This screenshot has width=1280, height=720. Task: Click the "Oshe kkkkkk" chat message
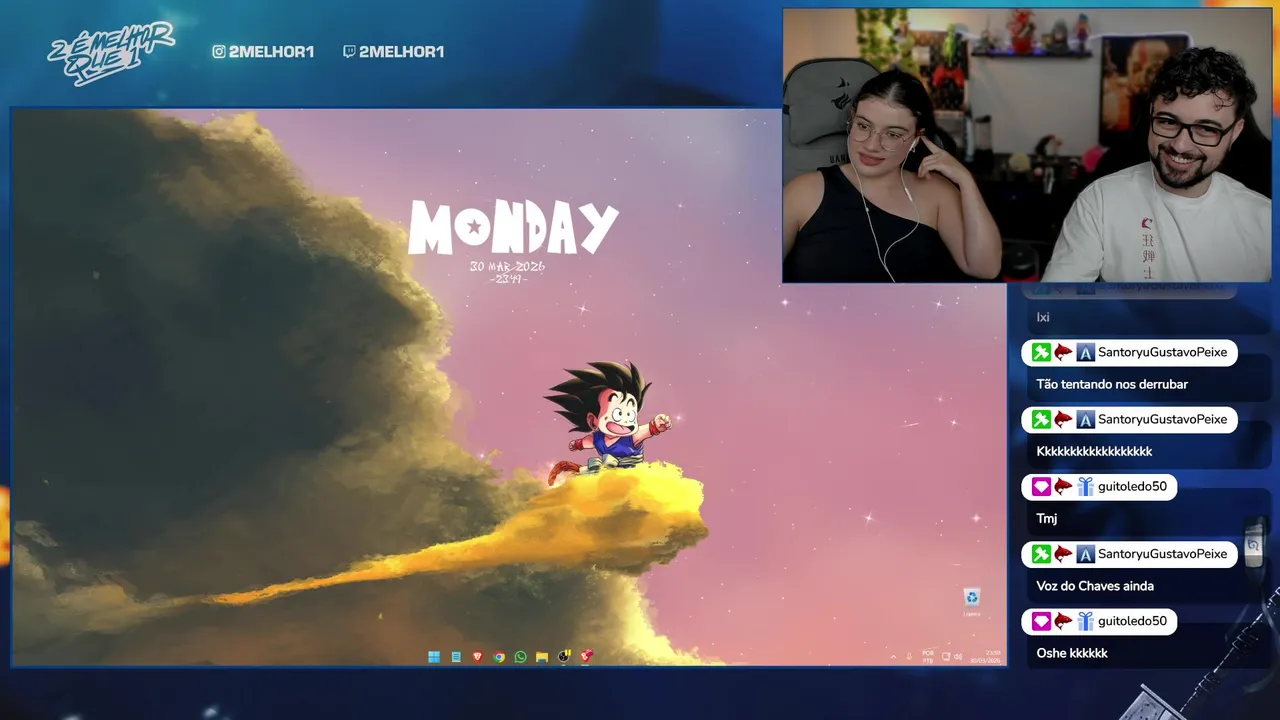1072,653
